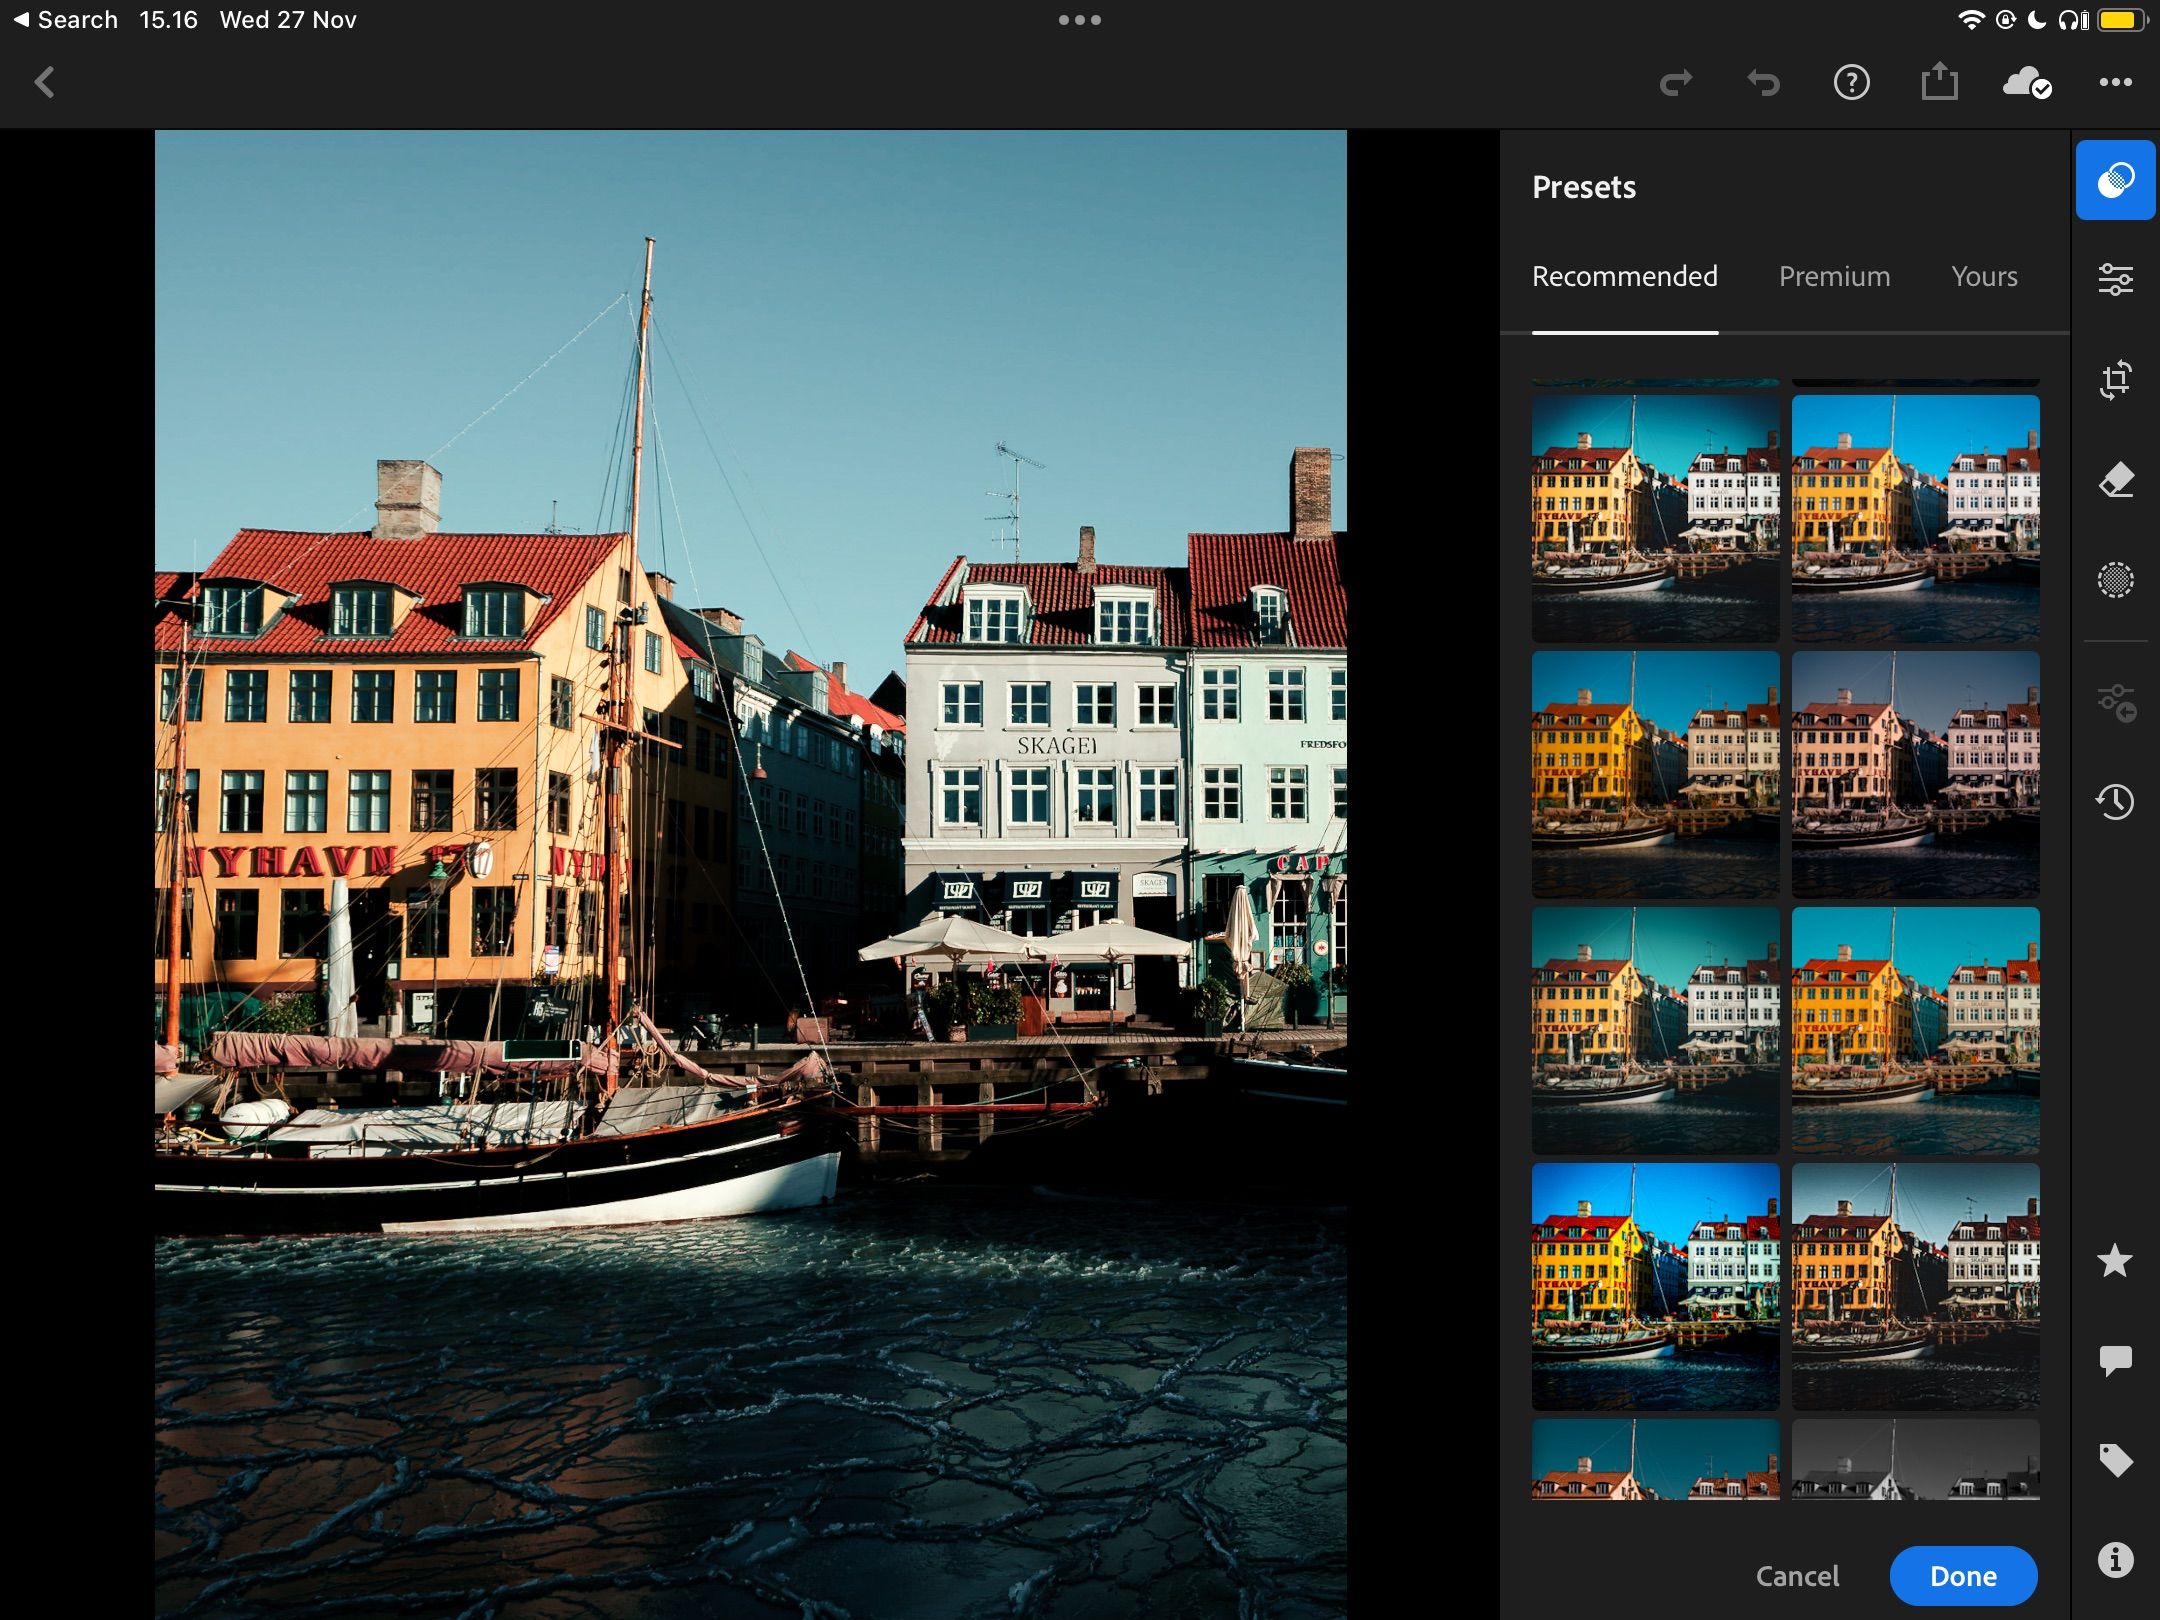Switch to the Premium presets tab

coord(1833,276)
